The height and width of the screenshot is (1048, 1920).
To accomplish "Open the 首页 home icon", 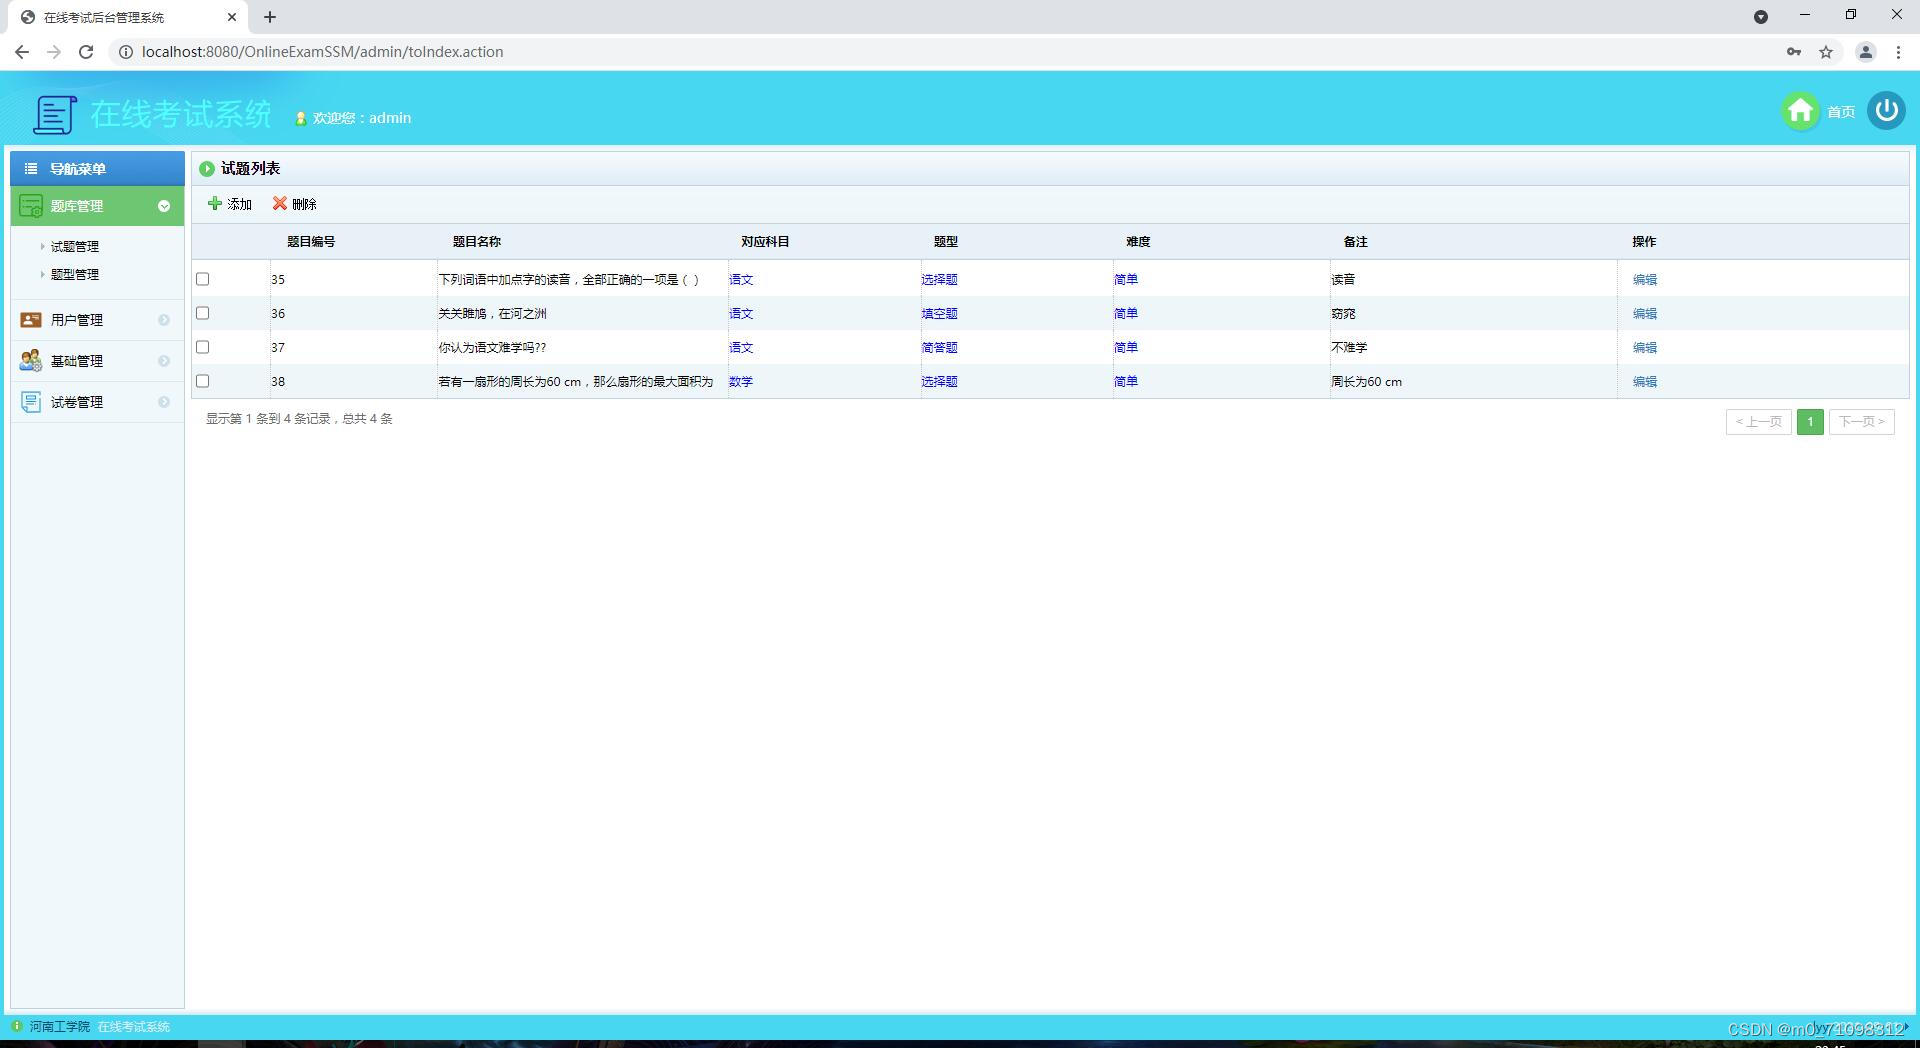I will (x=1800, y=111).
